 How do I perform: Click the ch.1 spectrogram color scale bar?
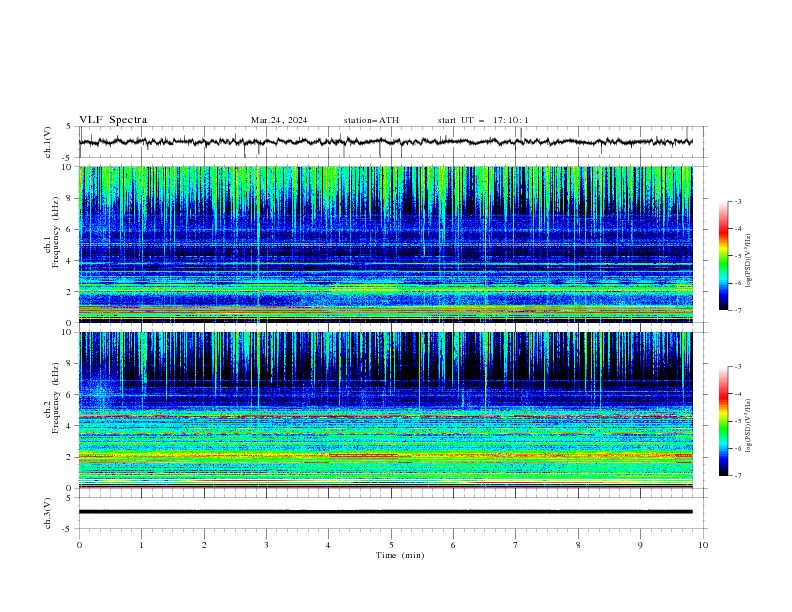pos(724,256)
